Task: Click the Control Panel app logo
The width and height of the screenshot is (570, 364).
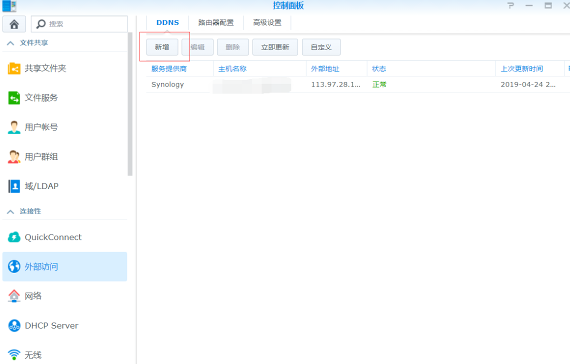Action: (9, 6)
